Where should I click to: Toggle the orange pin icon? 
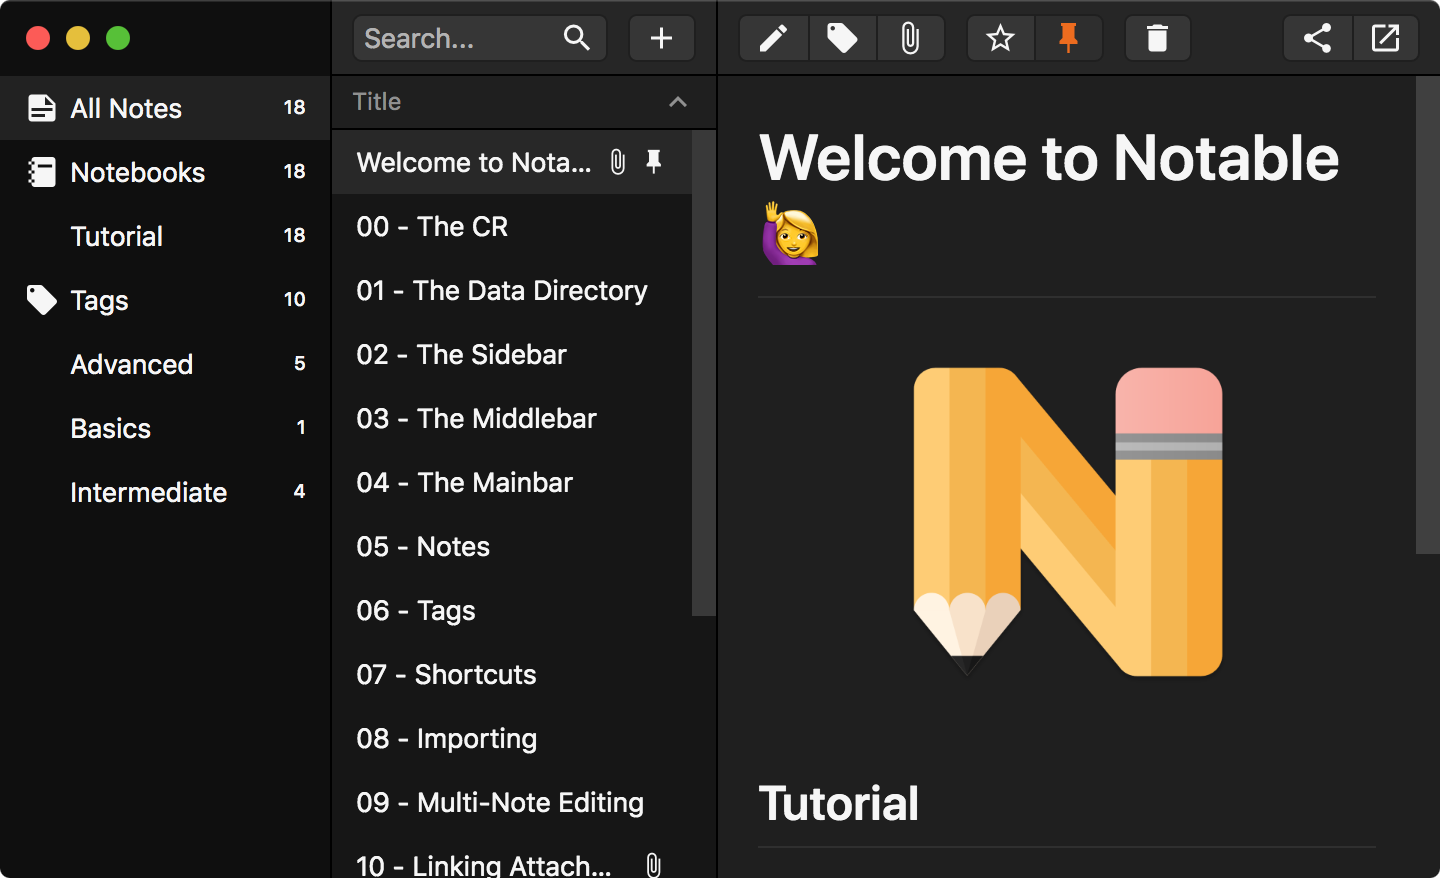(1068, 38)
